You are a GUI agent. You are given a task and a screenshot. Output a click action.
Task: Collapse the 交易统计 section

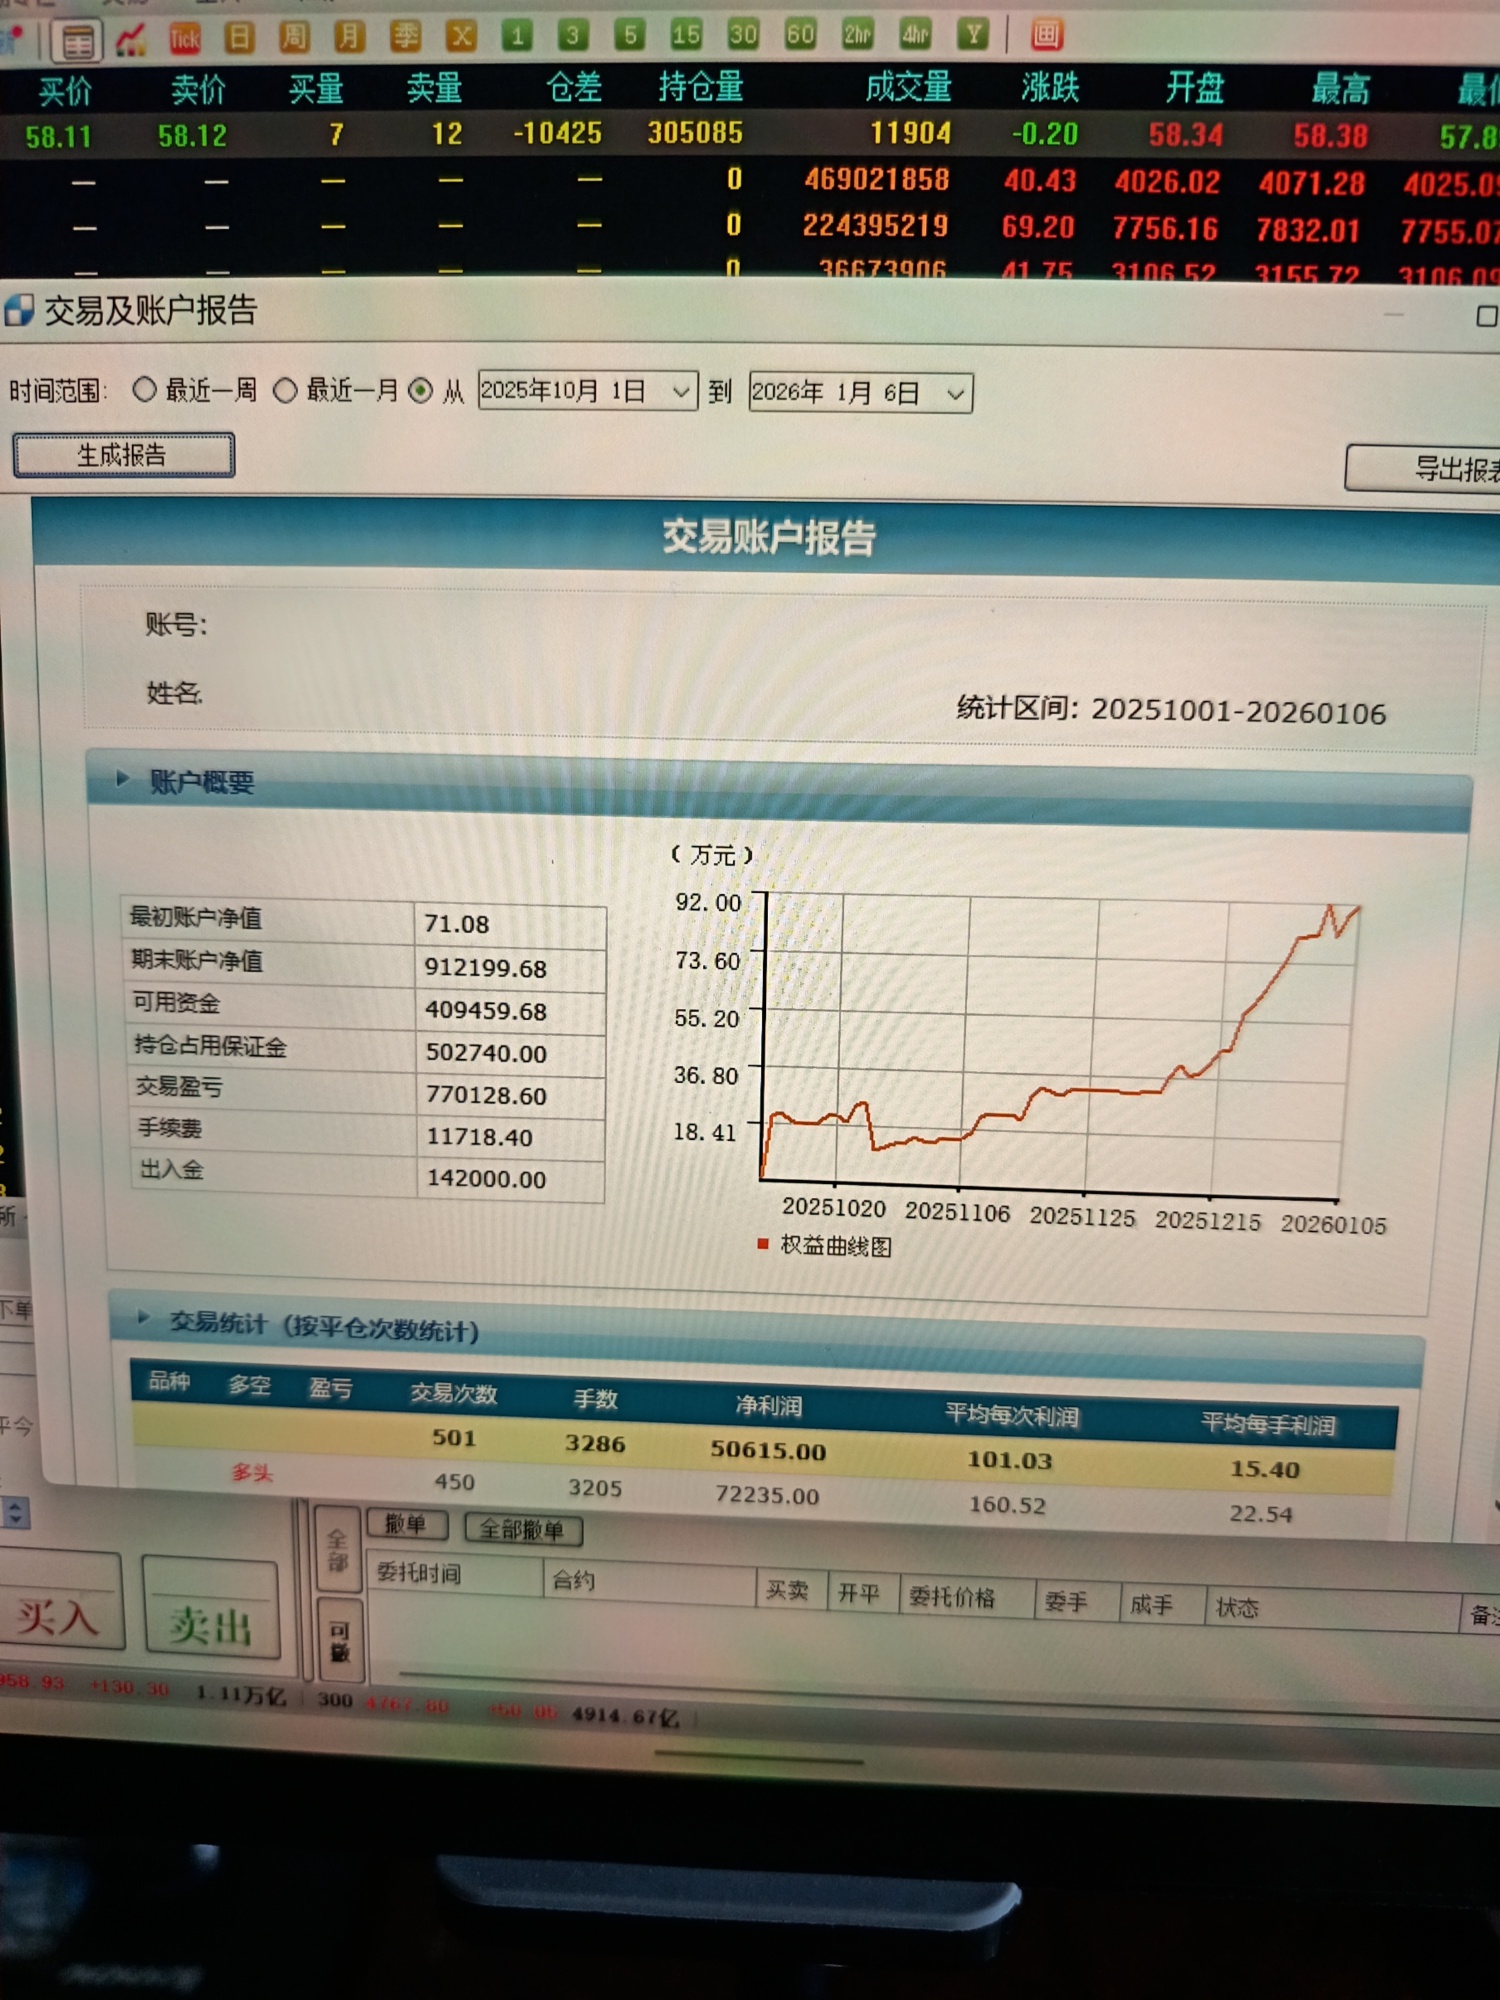pos(143,1318)
